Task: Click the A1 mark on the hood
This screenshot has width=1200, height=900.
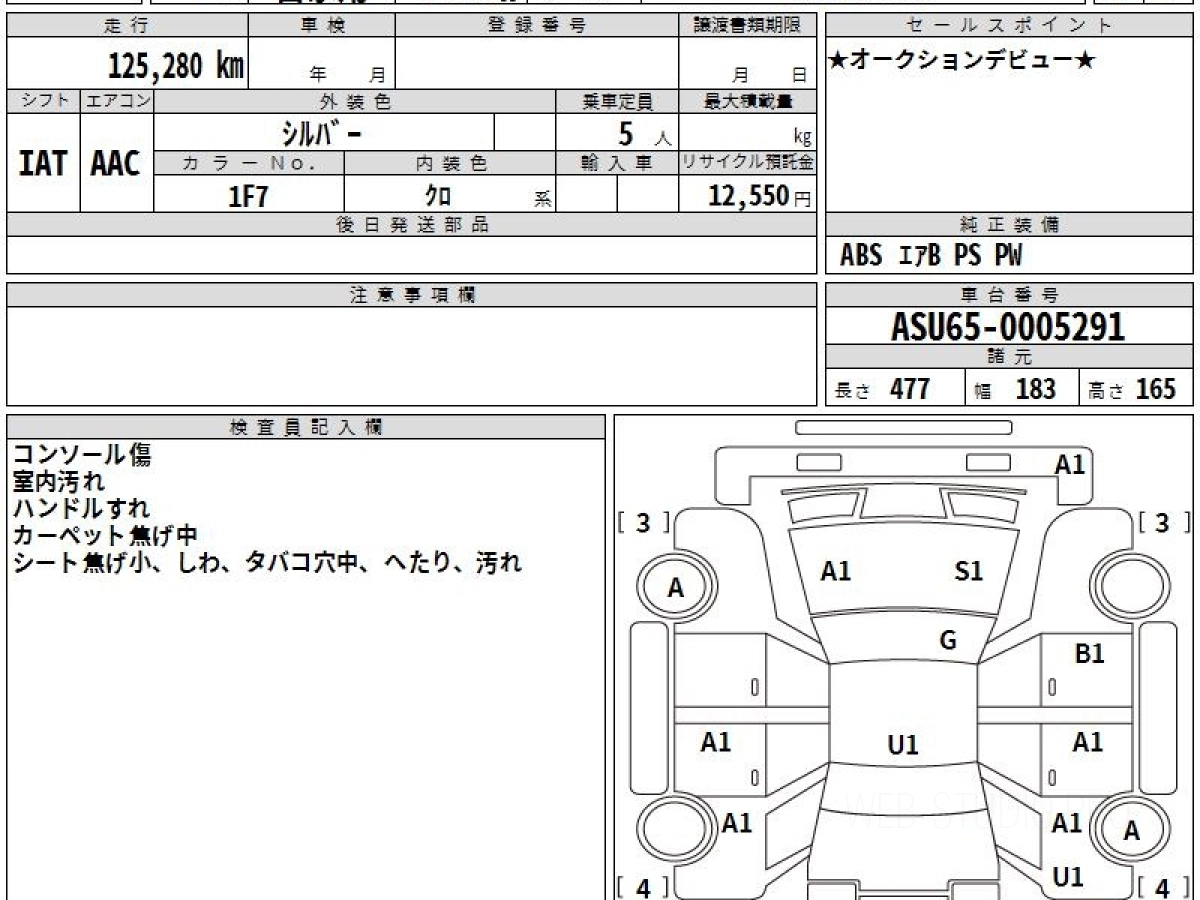Action: pos(836,571)
